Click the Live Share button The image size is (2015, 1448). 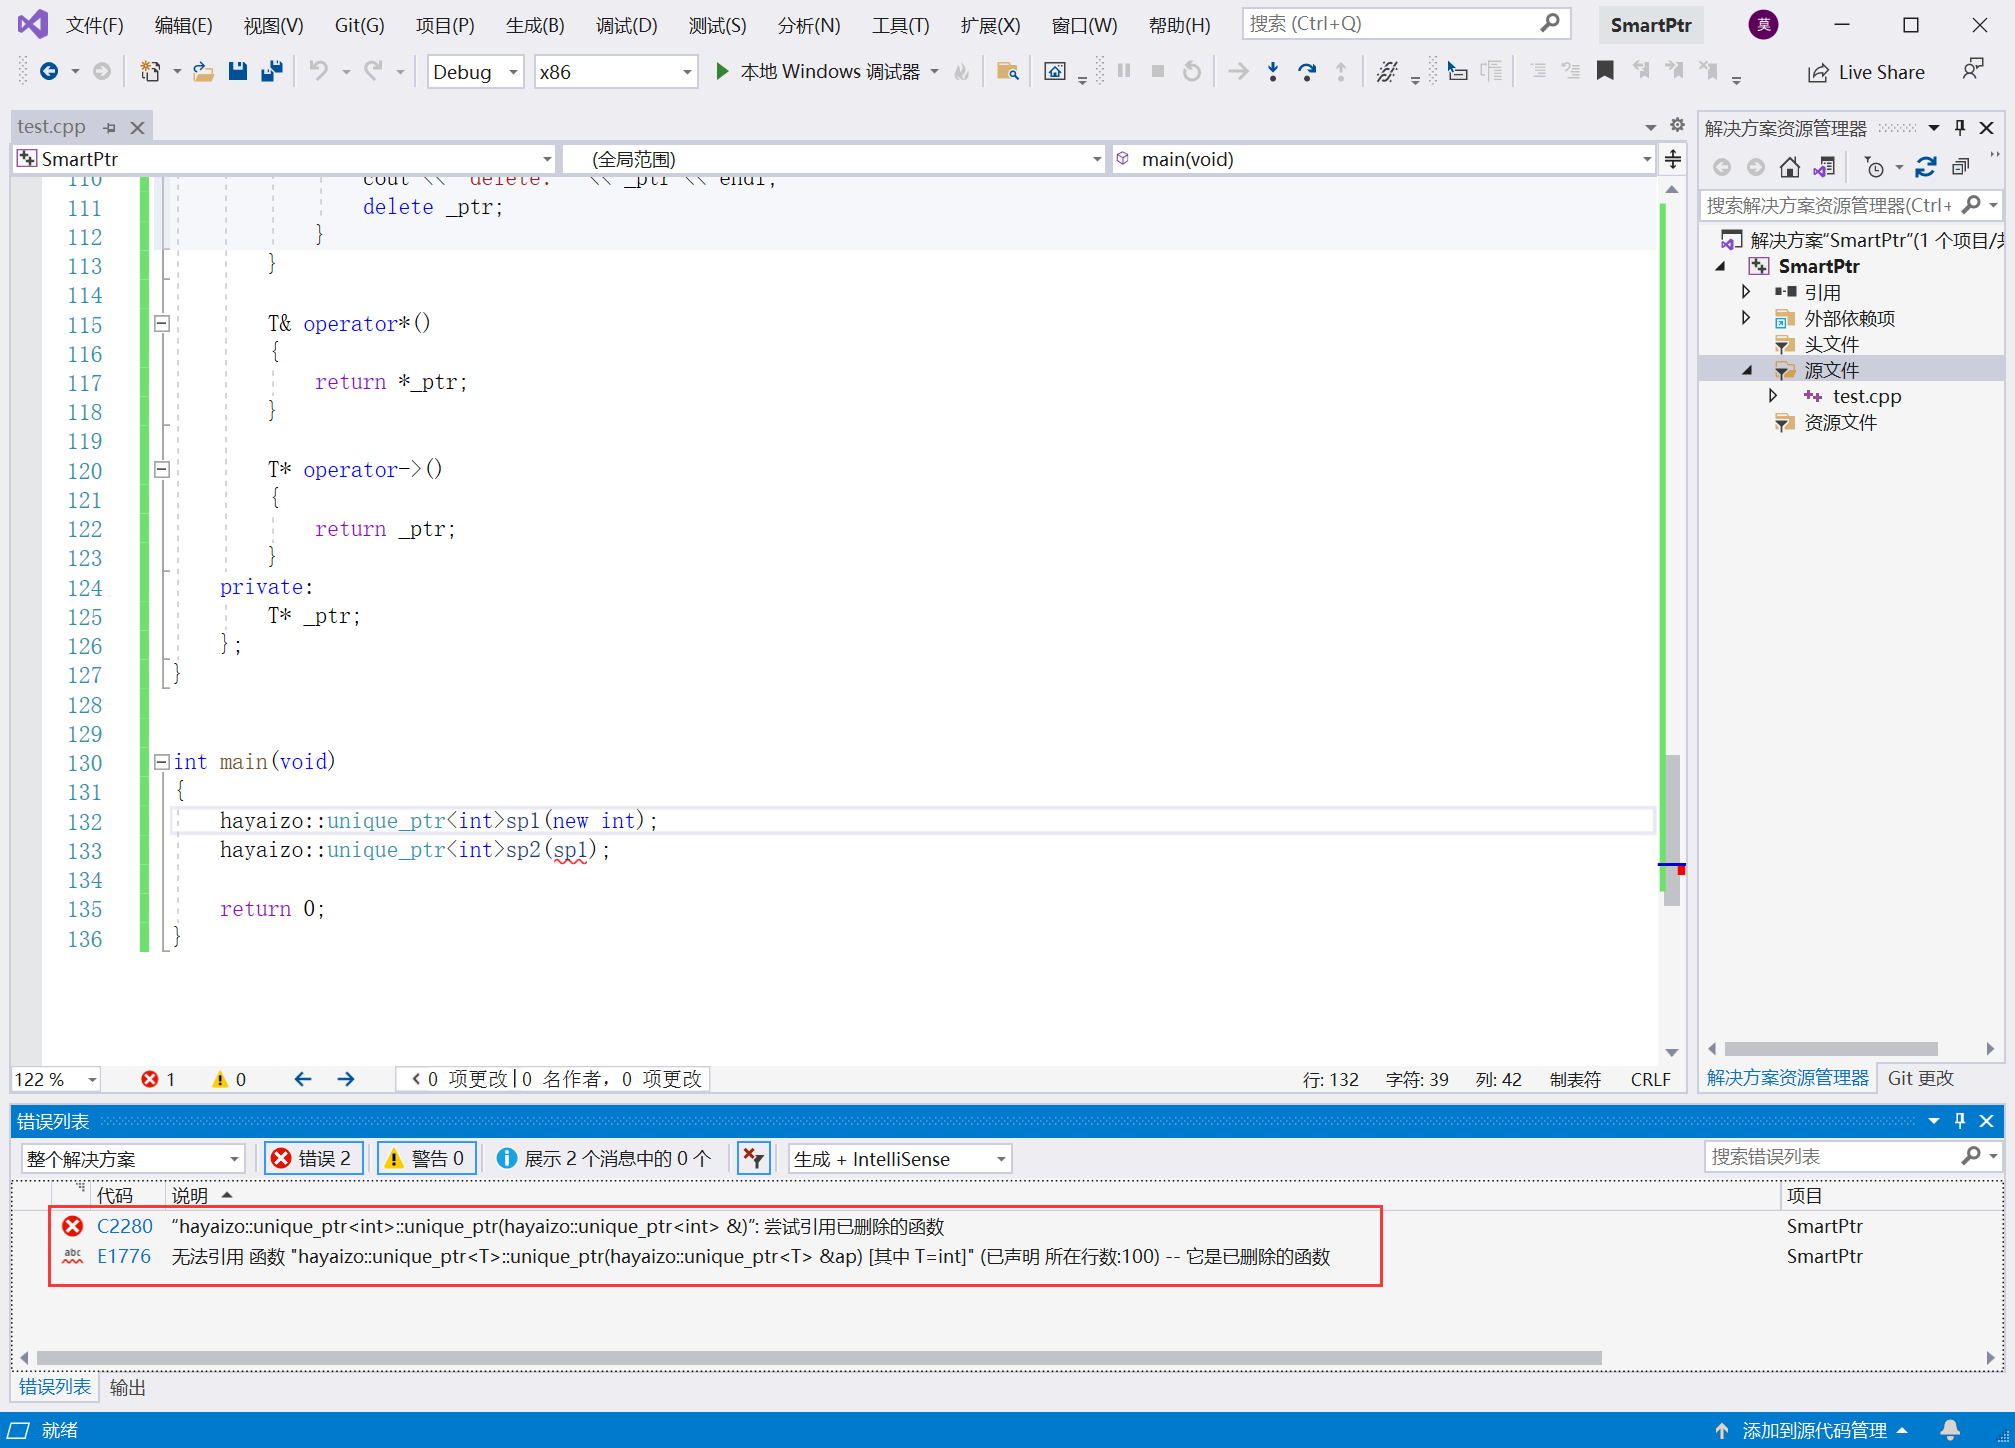[x=1866, y=72]
